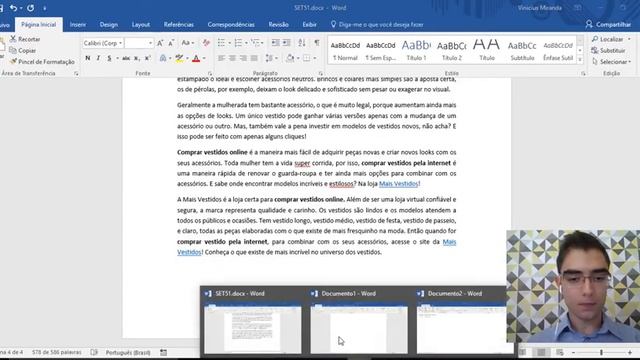640x360 pixels.
Task: Align text right
Action: (243, 58)
